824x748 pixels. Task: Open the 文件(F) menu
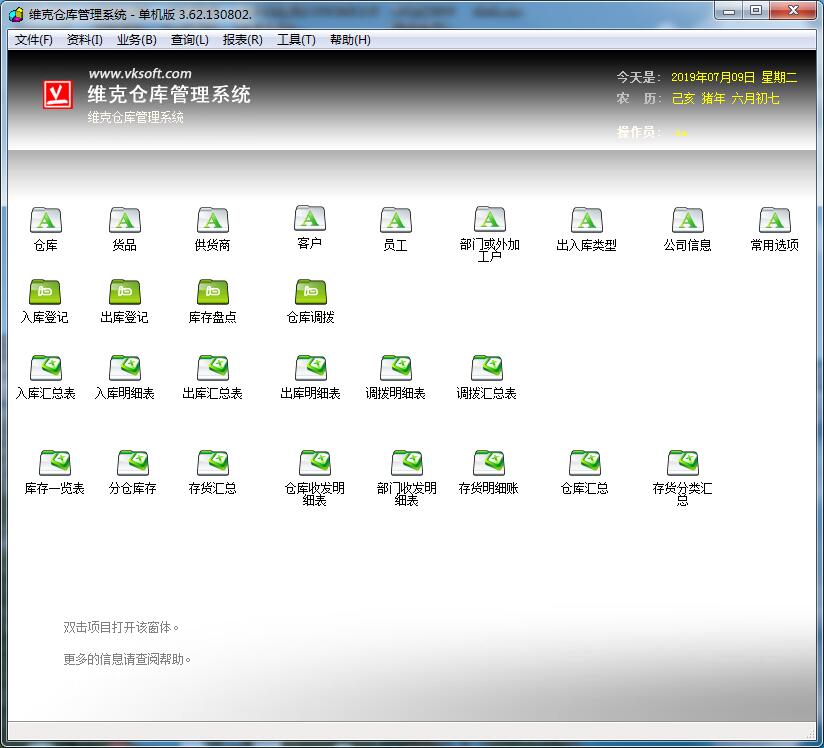coord(34,40)
